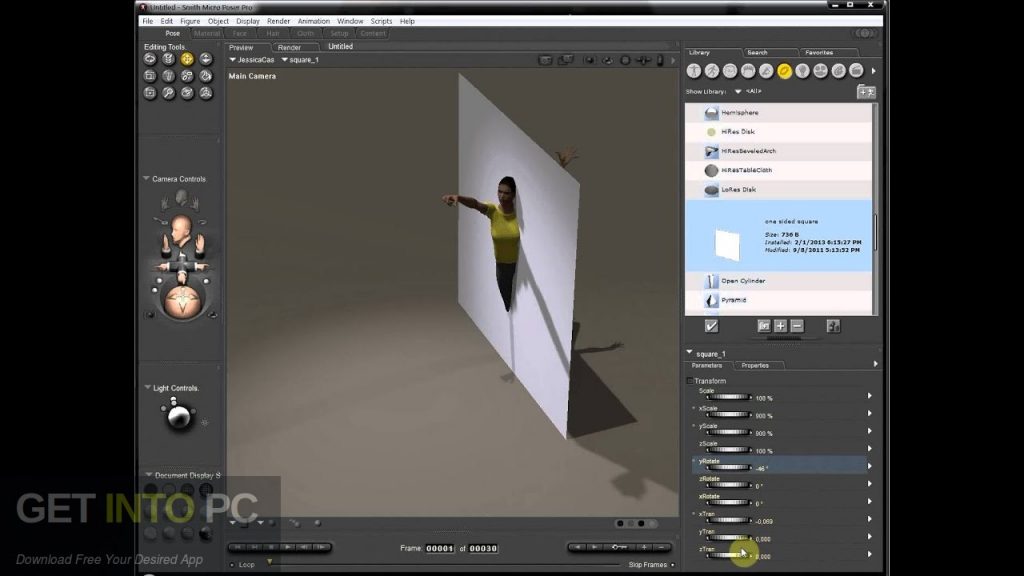1024x576 pixels.
Task: Open the parameters palette options arrow
Action: 875,364
